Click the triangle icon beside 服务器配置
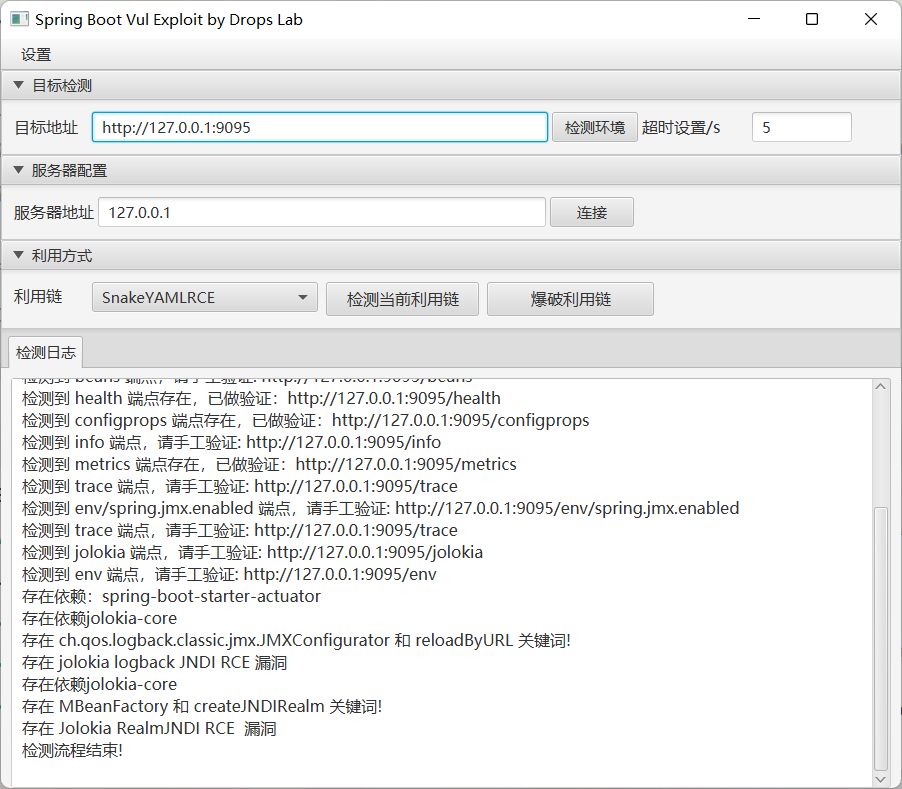Viewport: 902px width, 789px height. (17, 169)
